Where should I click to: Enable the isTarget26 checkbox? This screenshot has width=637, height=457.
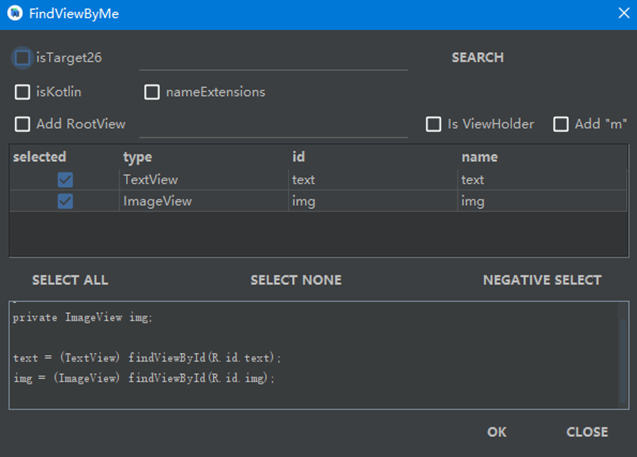coord(22,58)
